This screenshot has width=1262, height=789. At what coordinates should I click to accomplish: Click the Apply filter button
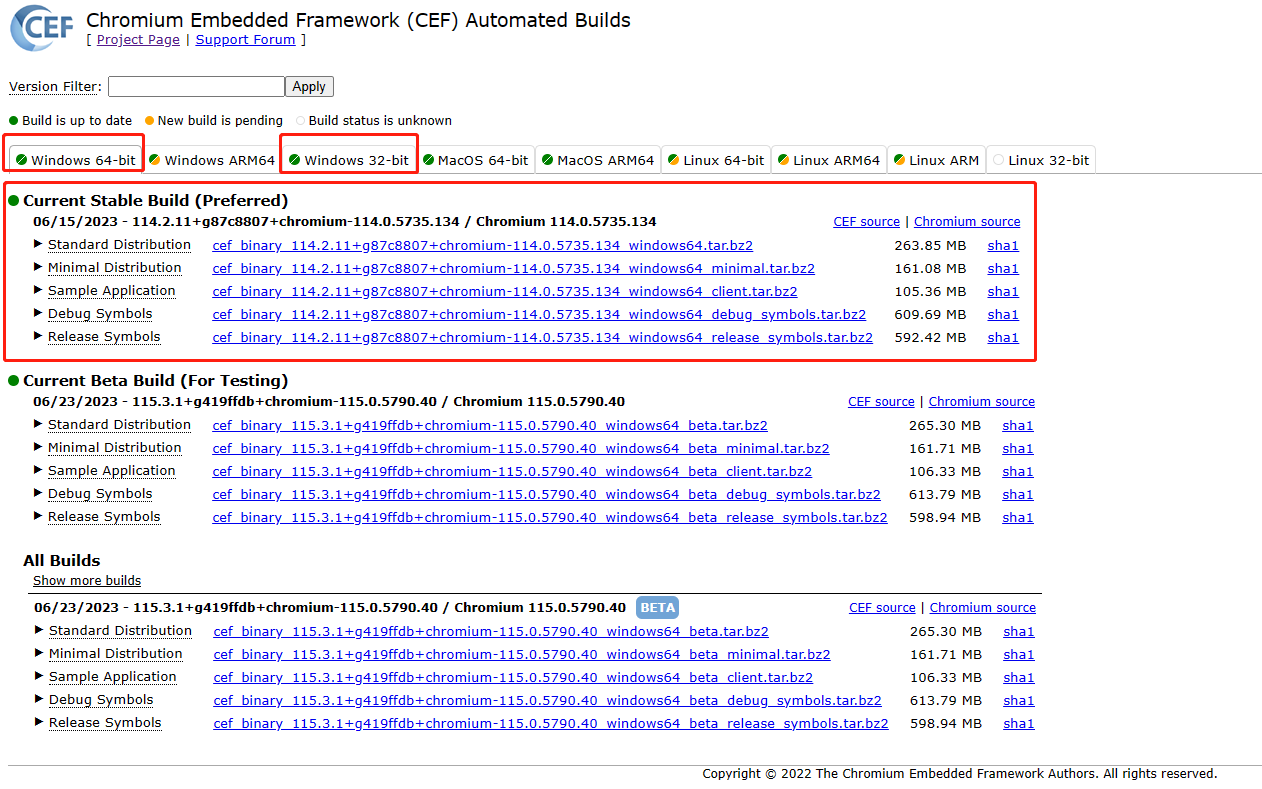click(x=309, y=87)
